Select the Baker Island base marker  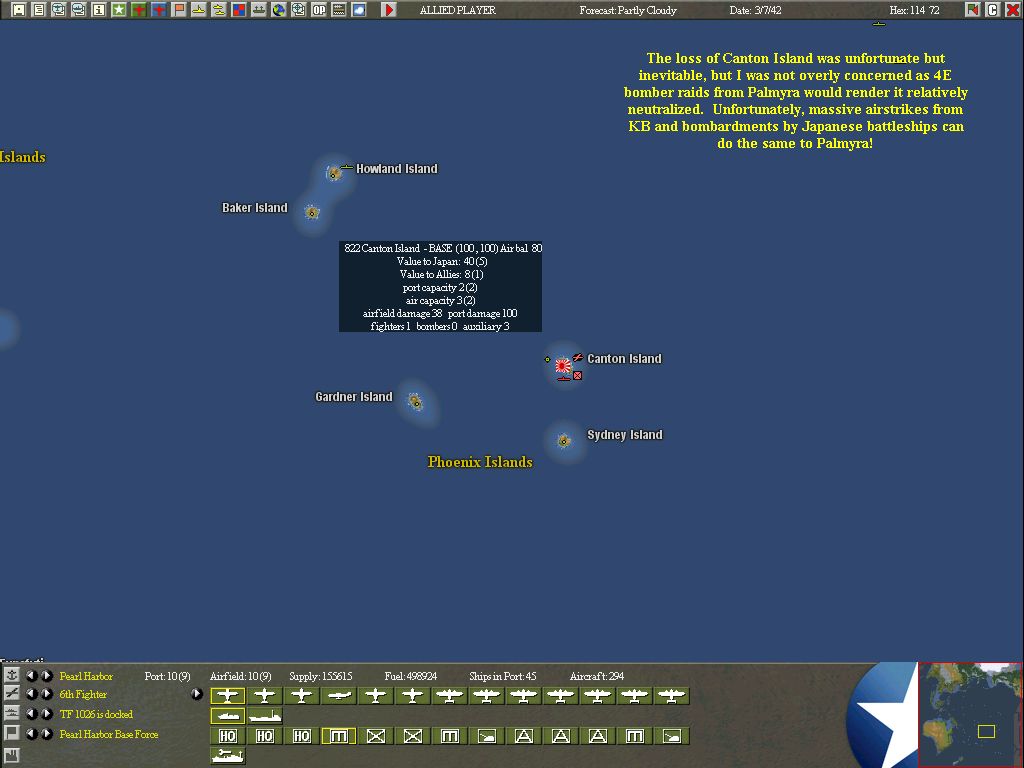[312, 212]
